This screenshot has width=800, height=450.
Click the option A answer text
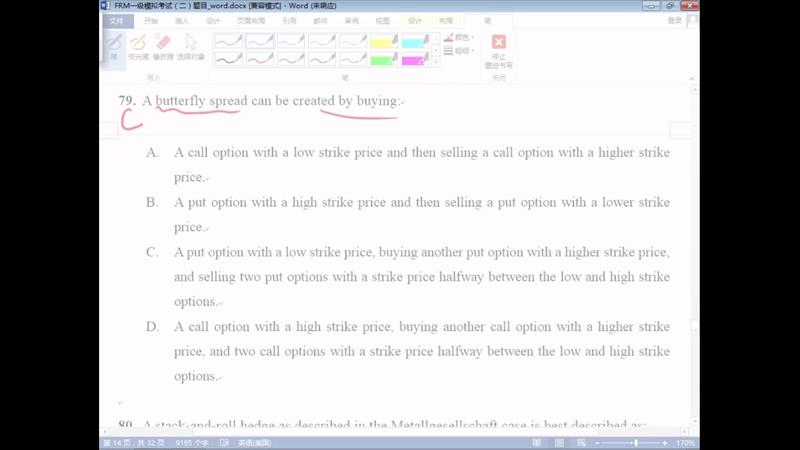[421, 165]
